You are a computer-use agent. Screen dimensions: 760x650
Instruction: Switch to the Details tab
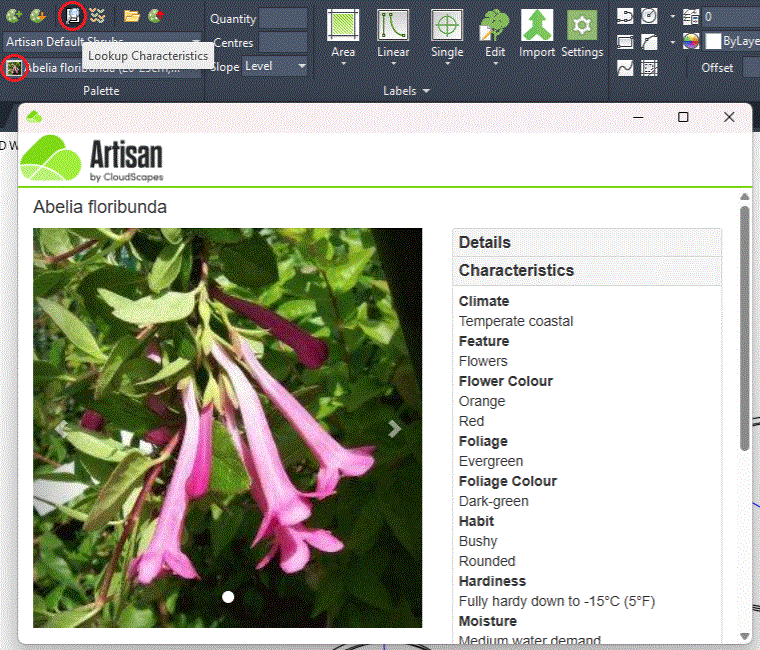click(x=586, y=242)
